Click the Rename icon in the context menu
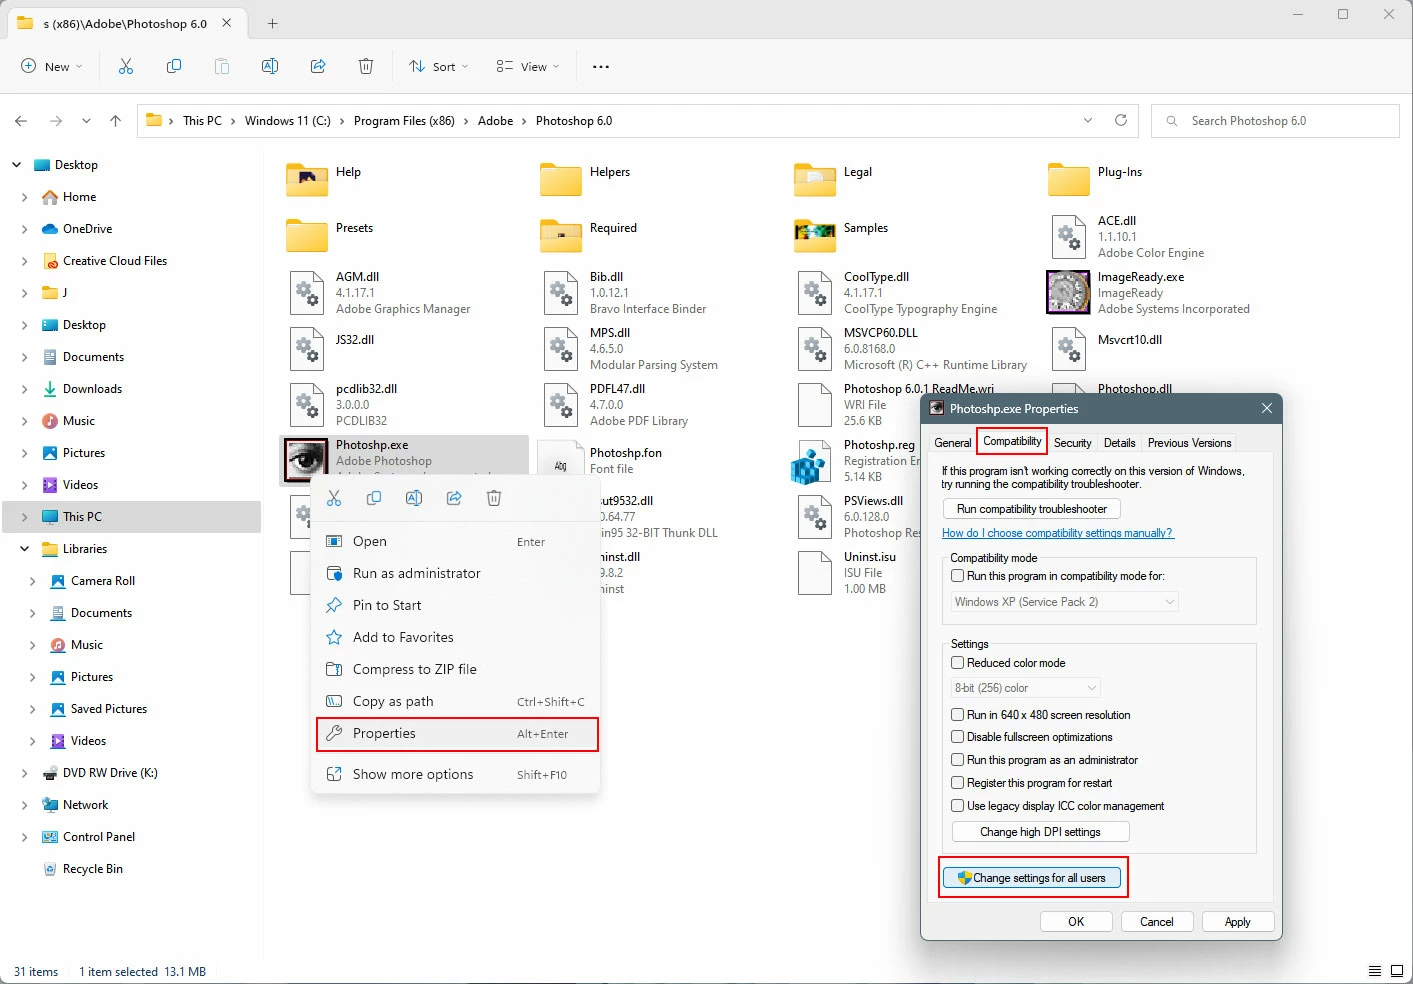The width and height of the screenshot is (1413, 984). tap(414, 498)
